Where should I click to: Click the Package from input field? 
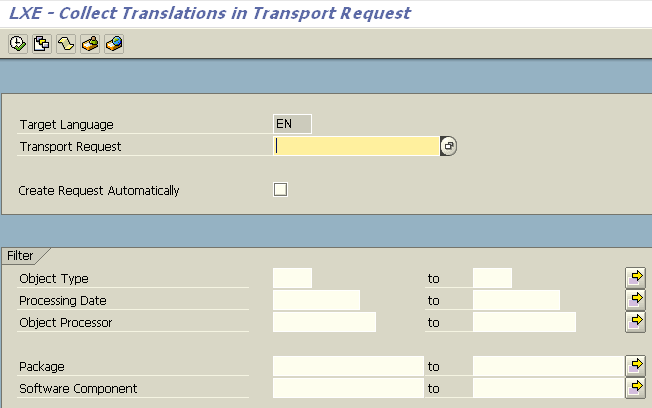pos(348,366)
